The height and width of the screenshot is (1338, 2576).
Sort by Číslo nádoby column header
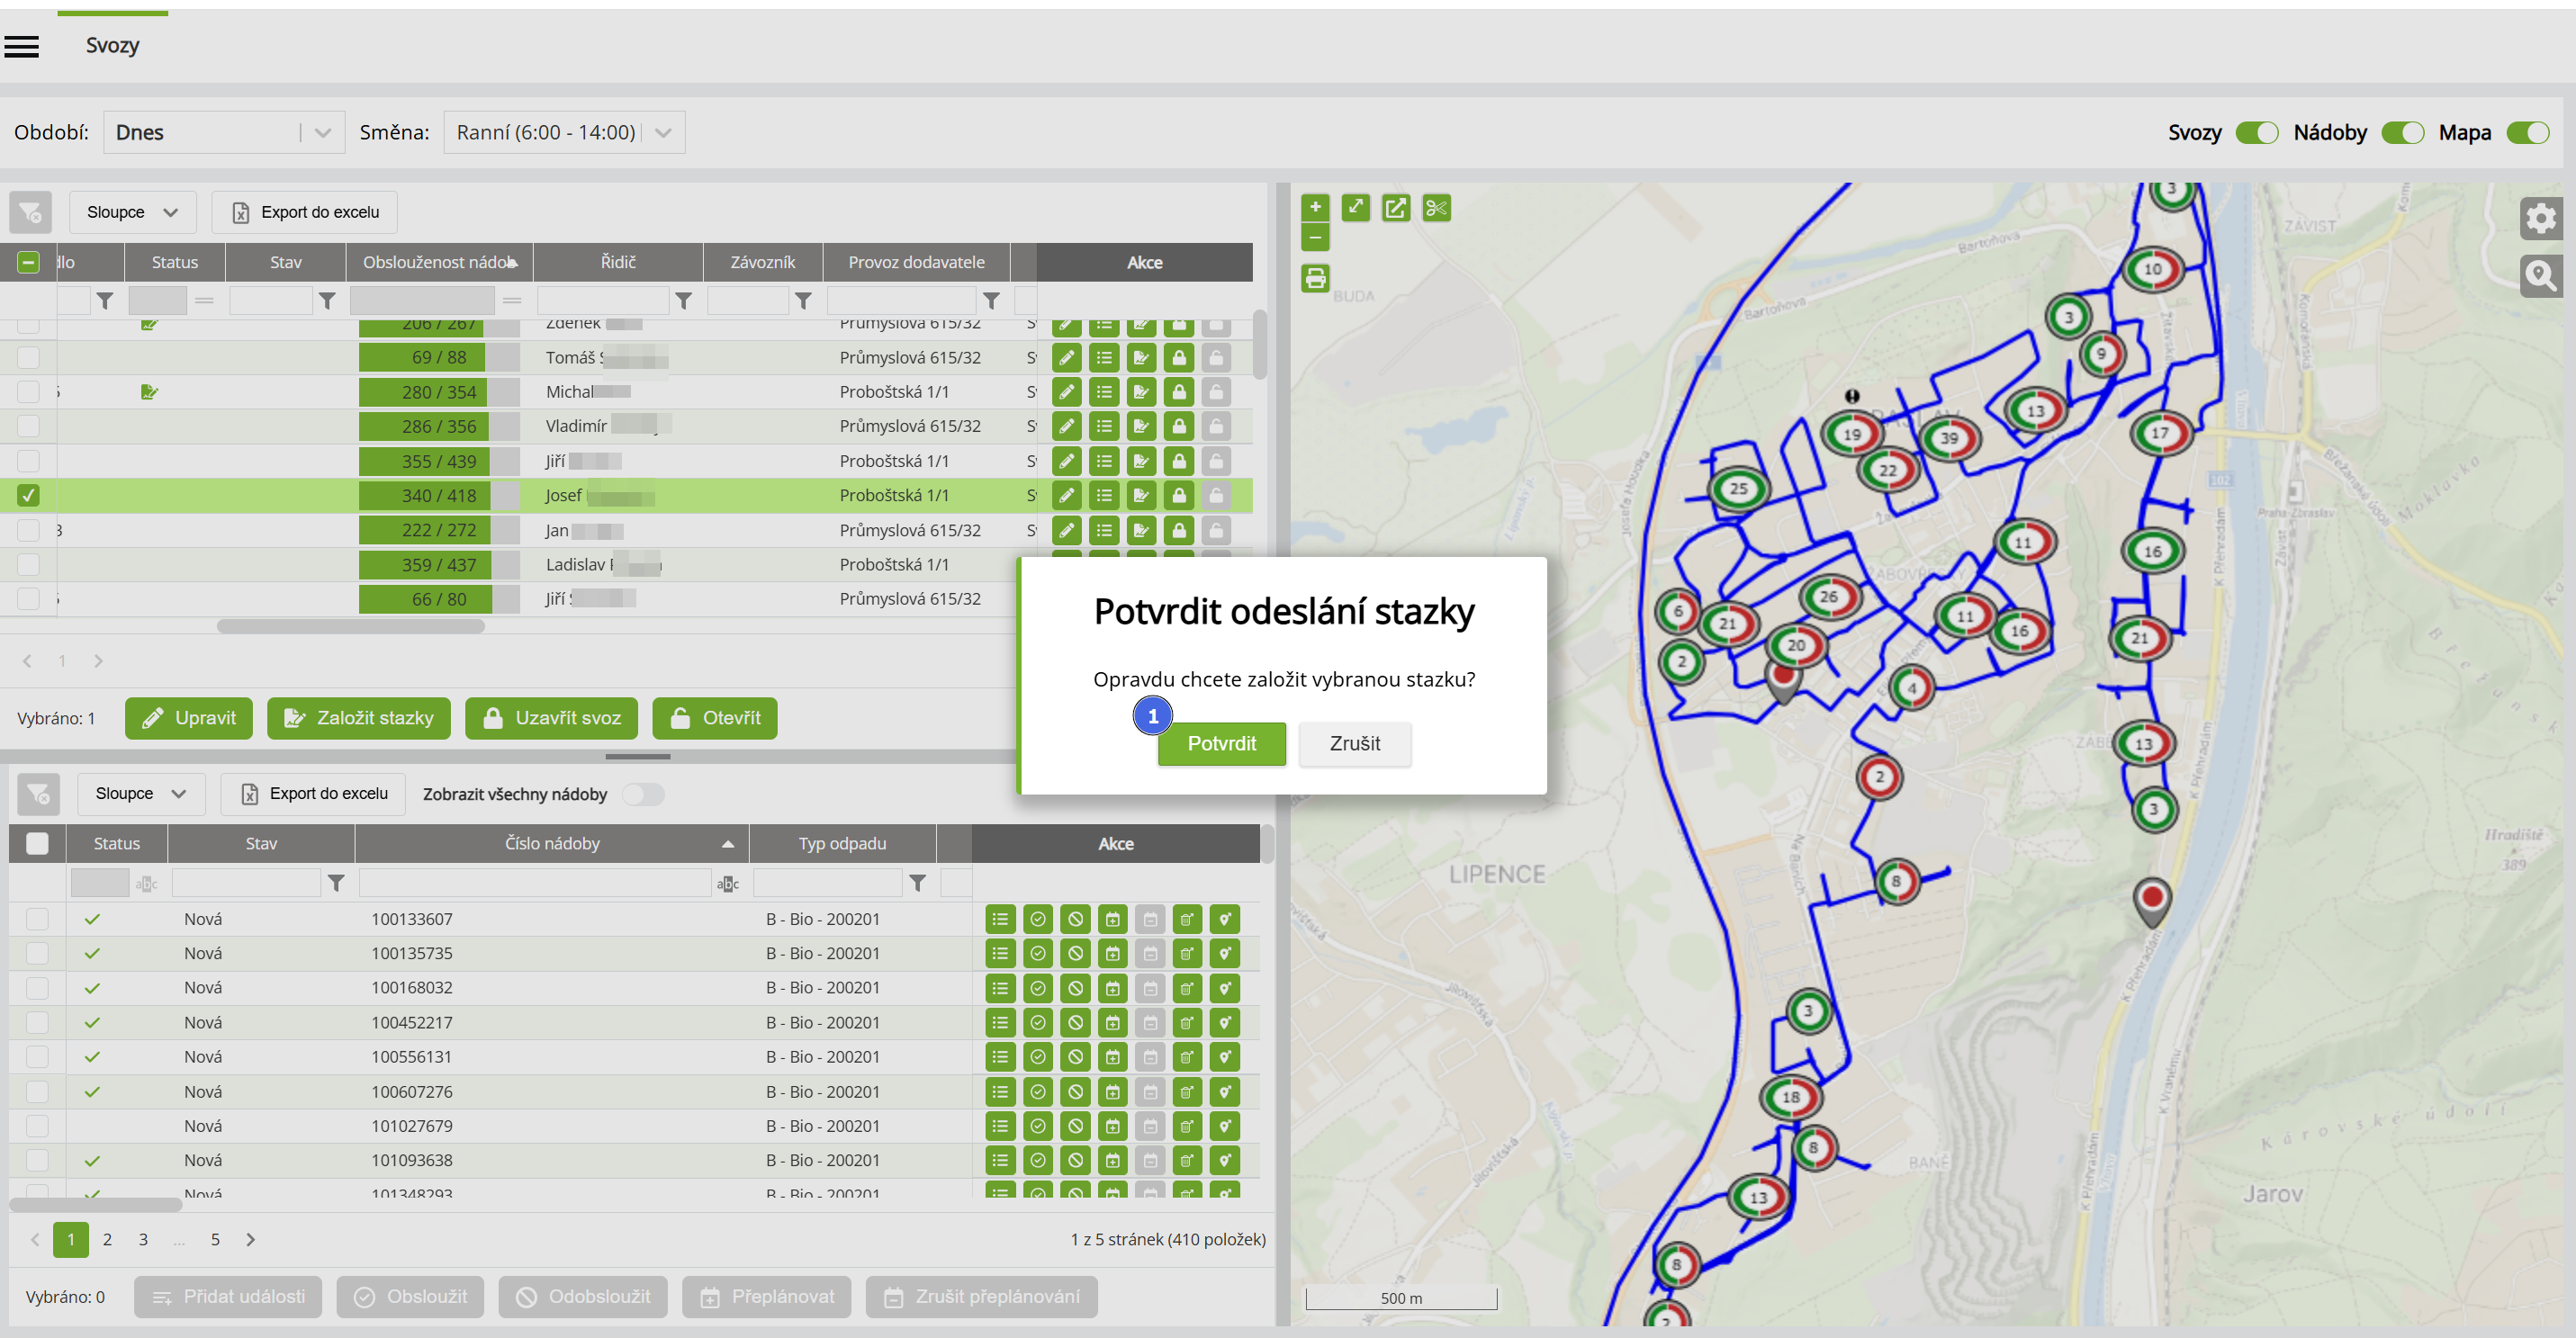point(552,843)
